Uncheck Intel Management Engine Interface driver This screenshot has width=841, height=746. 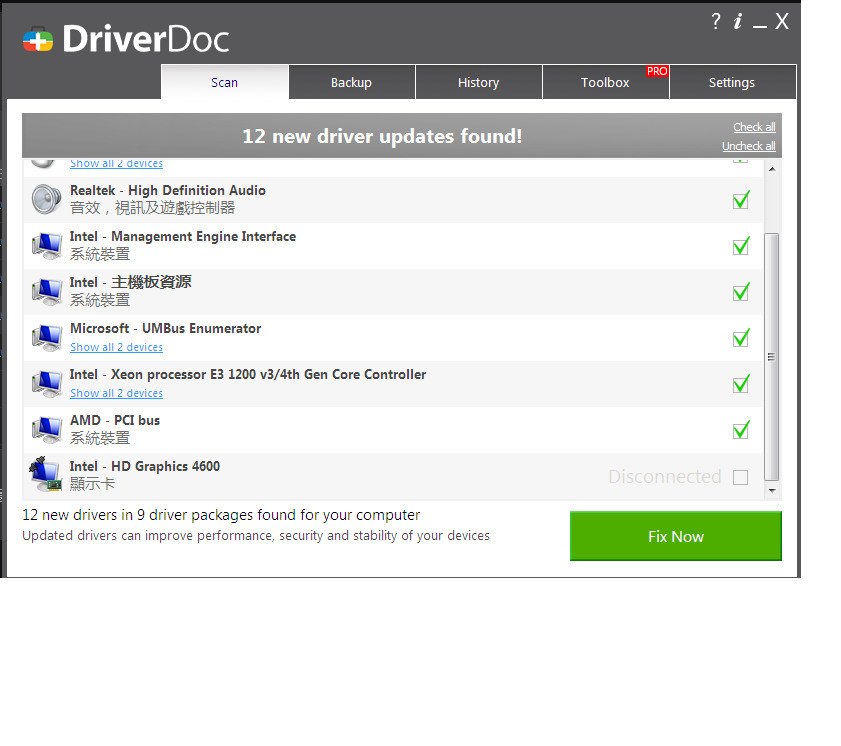[x=741, y=246]
